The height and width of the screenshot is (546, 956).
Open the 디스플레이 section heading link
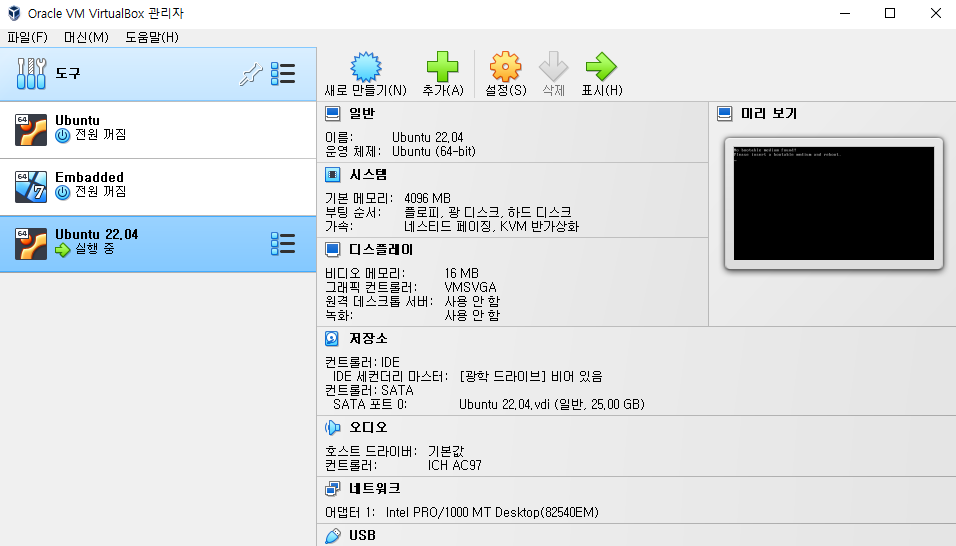click(380, 249)
